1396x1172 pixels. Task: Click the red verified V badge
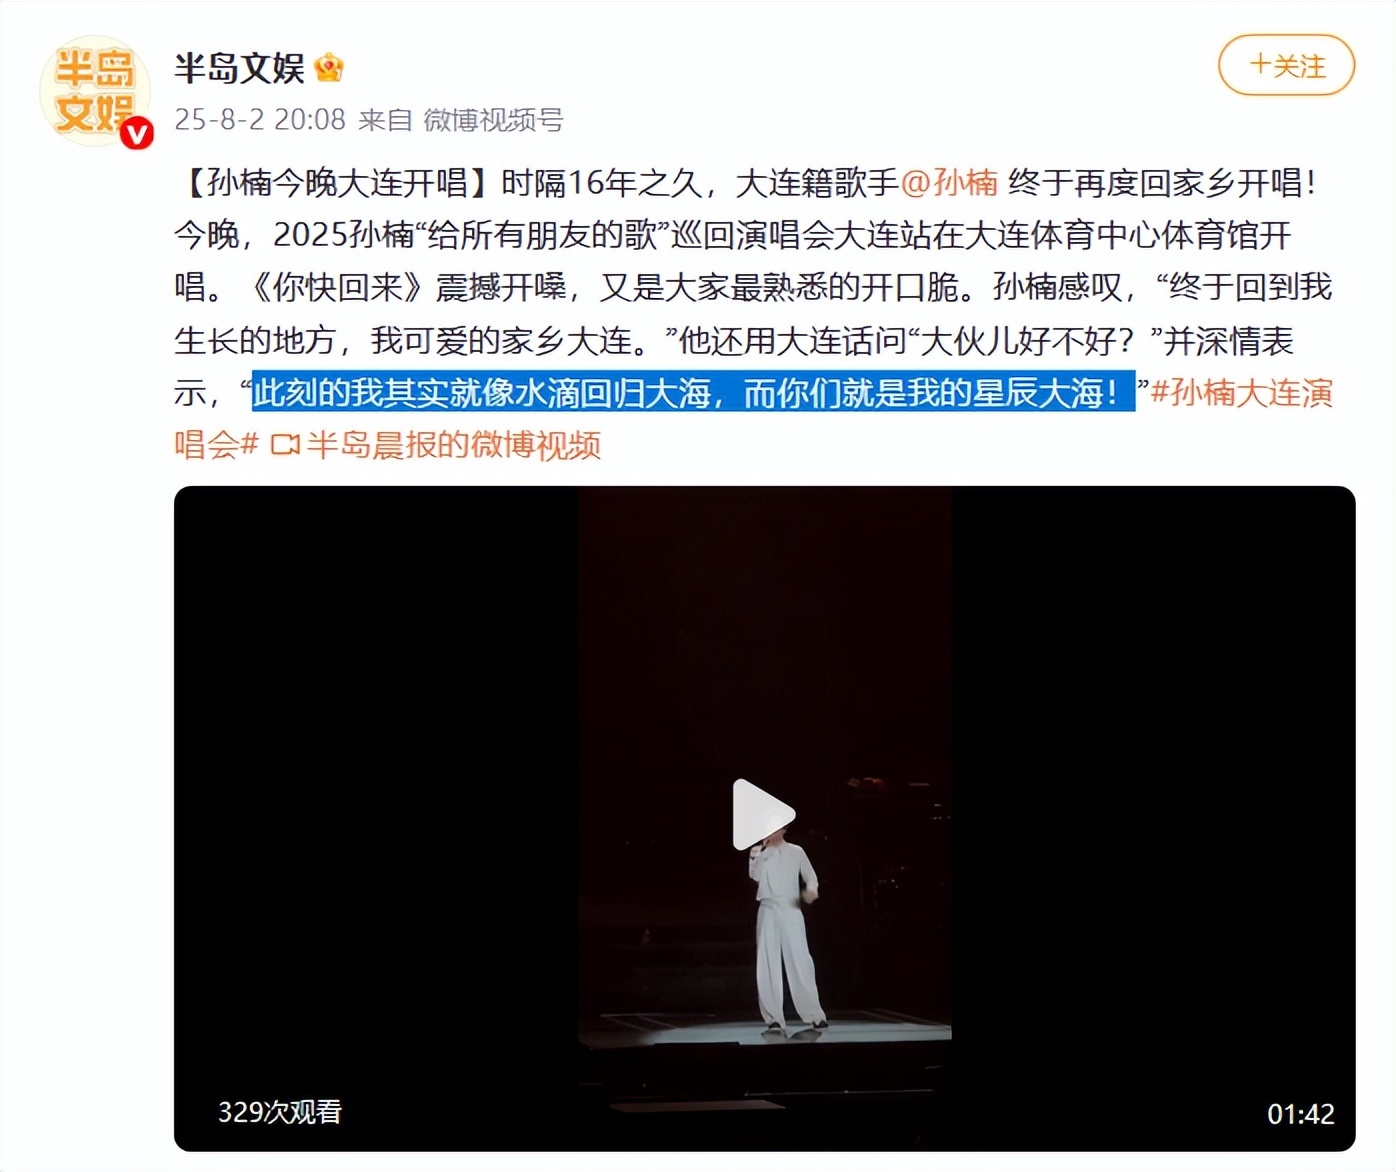(x=137, y=133)
